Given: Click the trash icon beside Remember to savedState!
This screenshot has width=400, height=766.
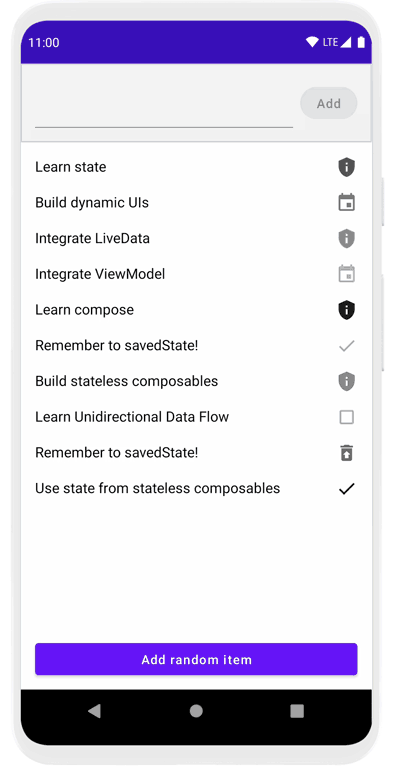Looking at the screenshot, I should click(x=346, y=453).
